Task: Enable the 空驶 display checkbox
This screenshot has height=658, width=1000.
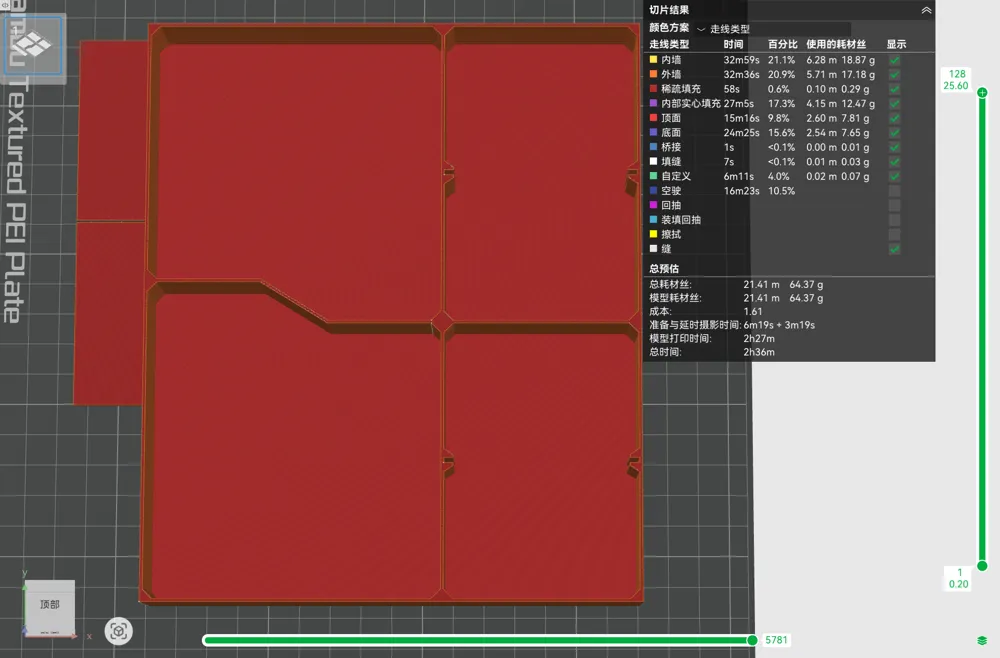Action: pos(895,191)
